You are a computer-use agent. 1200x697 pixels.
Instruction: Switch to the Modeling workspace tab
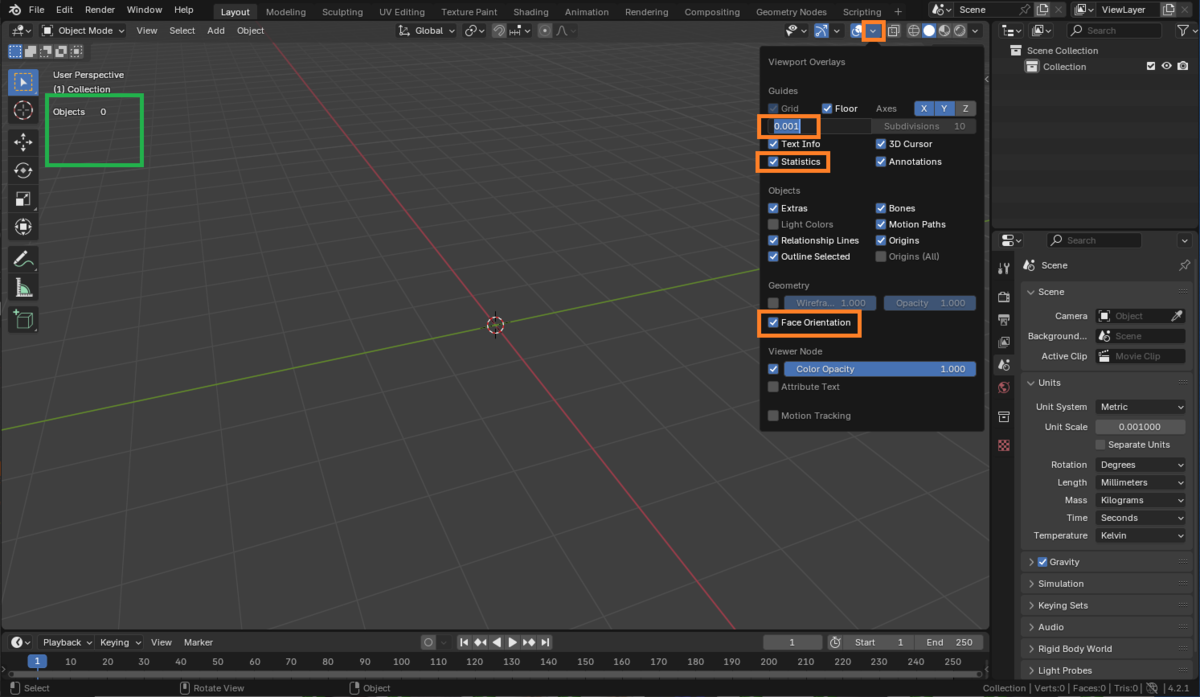(286, 12)
